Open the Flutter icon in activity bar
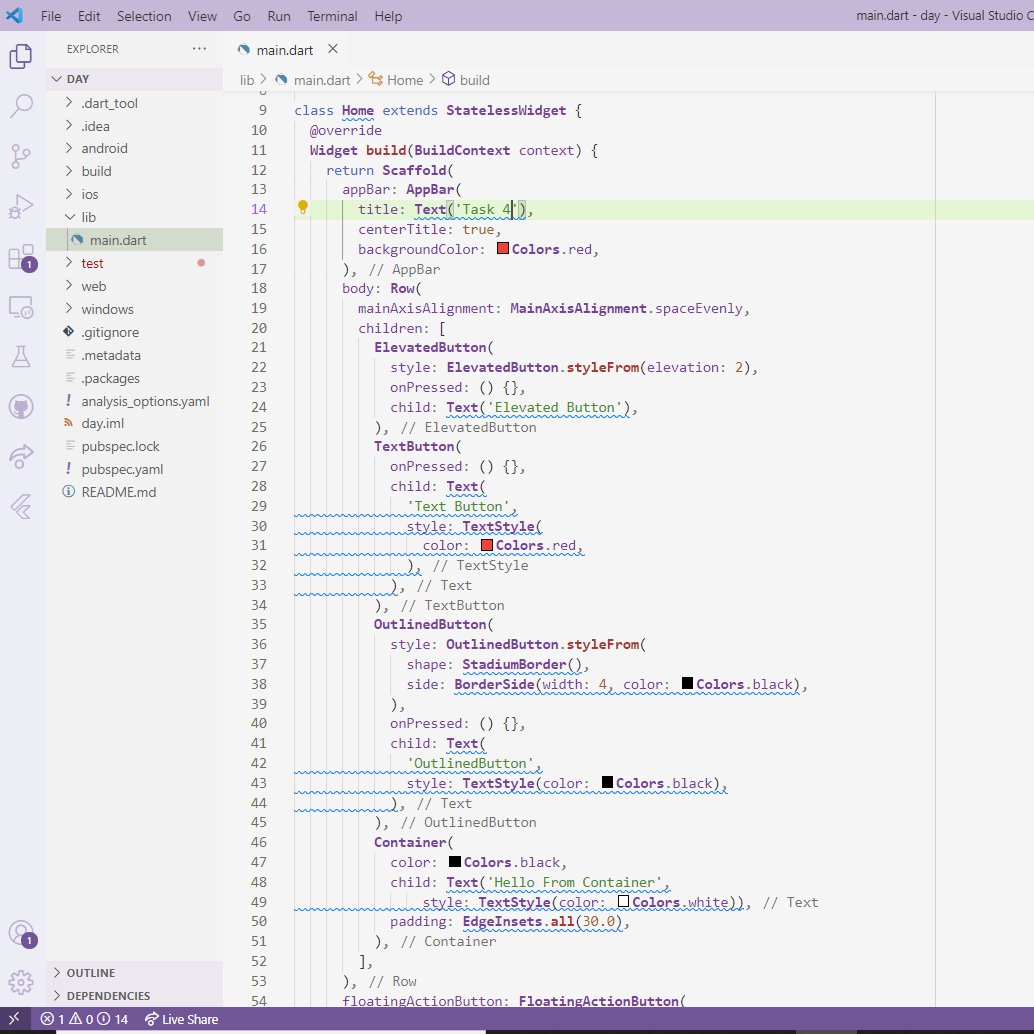Viewport: 1034px width, 1034px height. pyautogui.click(x=21, y=506)
